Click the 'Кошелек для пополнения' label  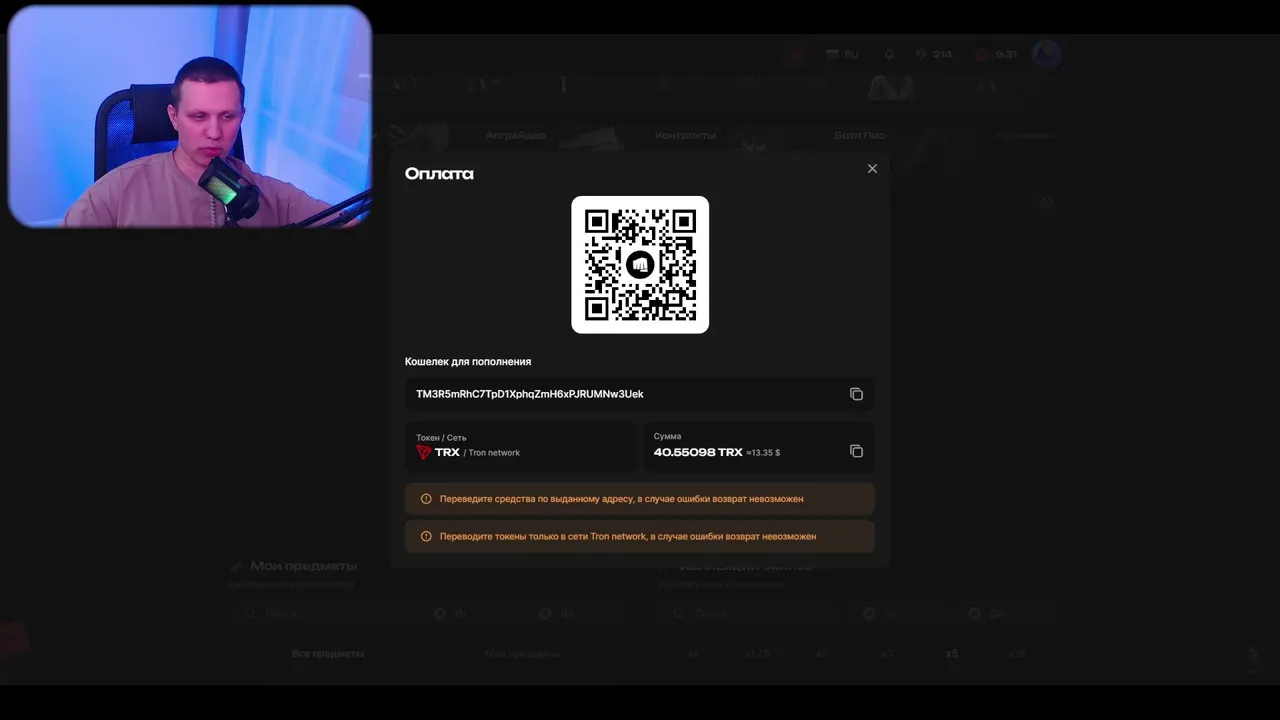click(468, 361)
